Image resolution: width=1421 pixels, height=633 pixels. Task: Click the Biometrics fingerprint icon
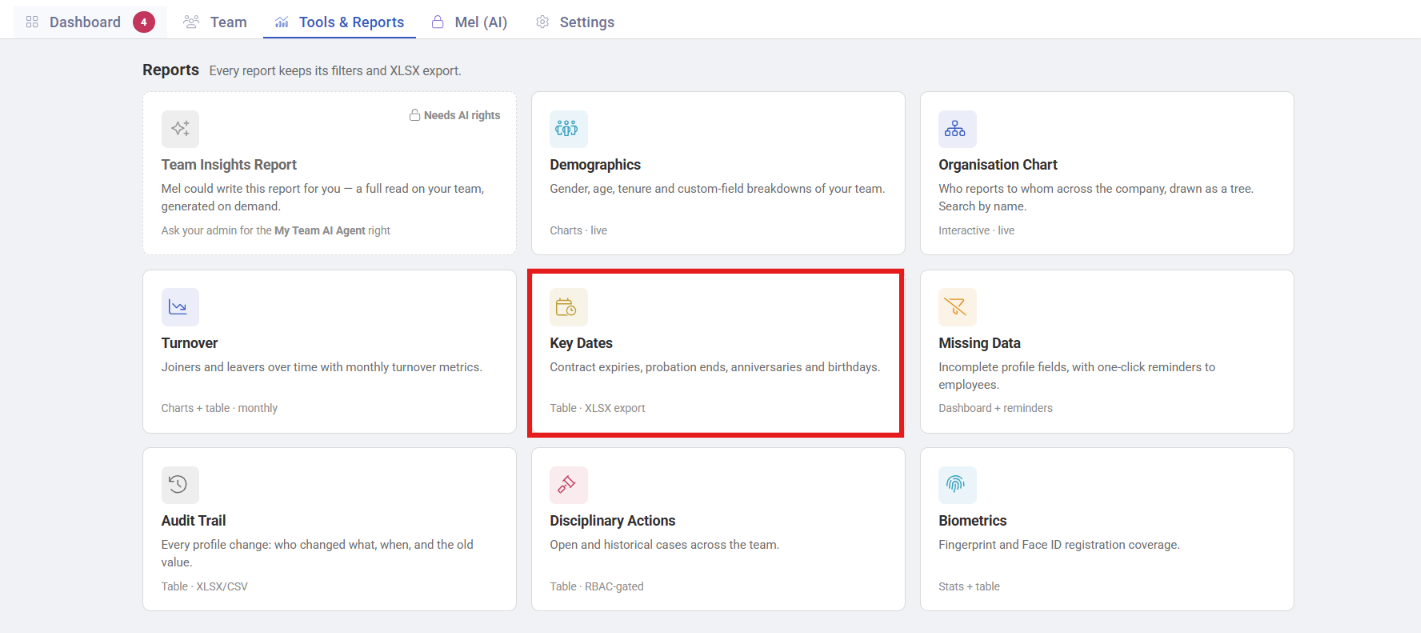pyautogui.click(x=957, y=485)
